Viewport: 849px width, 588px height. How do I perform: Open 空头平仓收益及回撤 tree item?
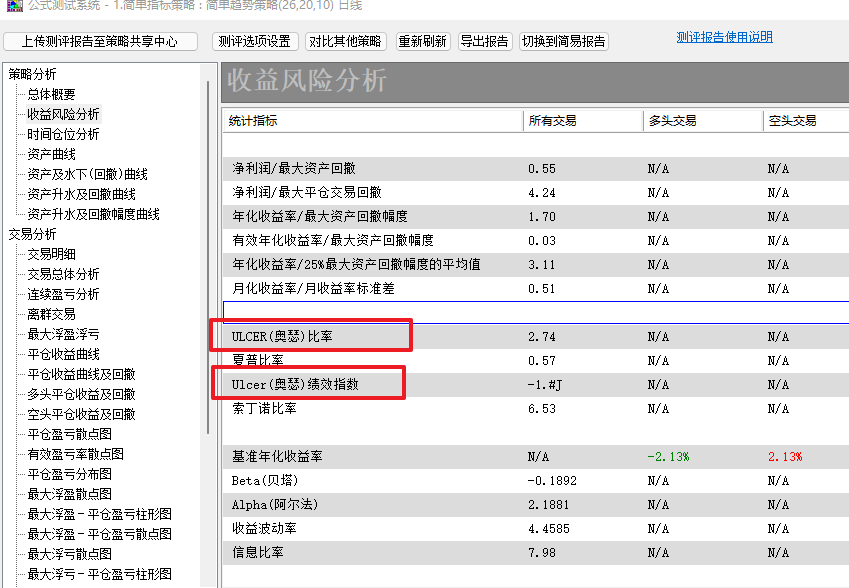click(82, 414)
